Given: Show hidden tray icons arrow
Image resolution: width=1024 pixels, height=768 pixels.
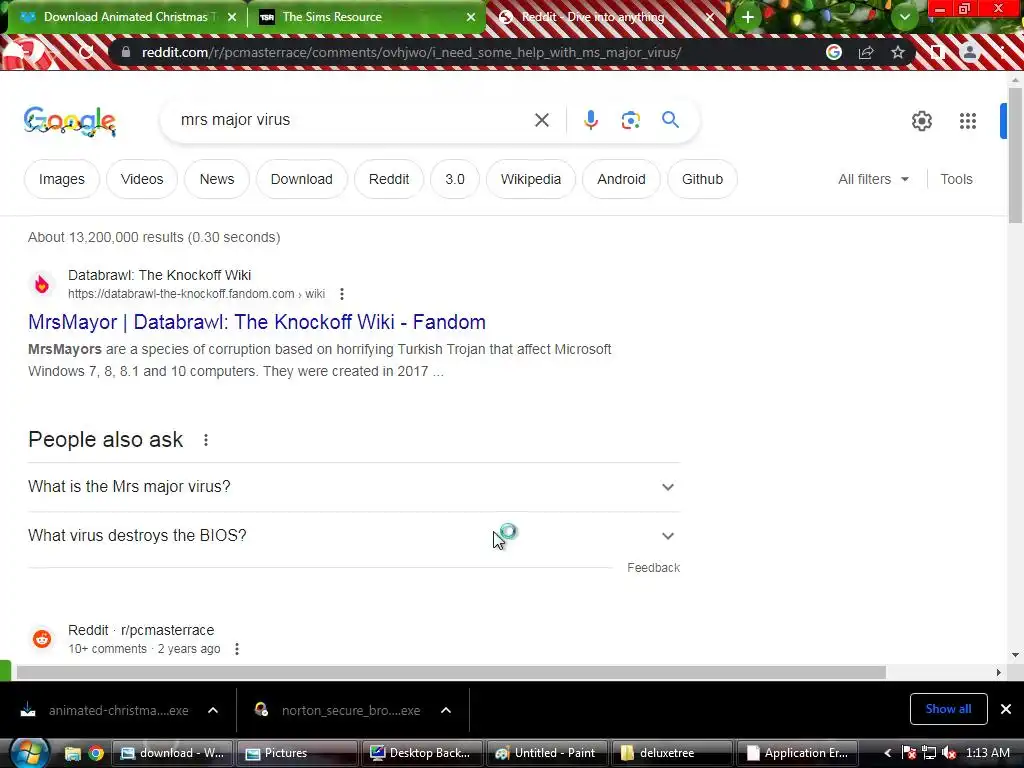Looking at the screenshot, I should [888, 753].
